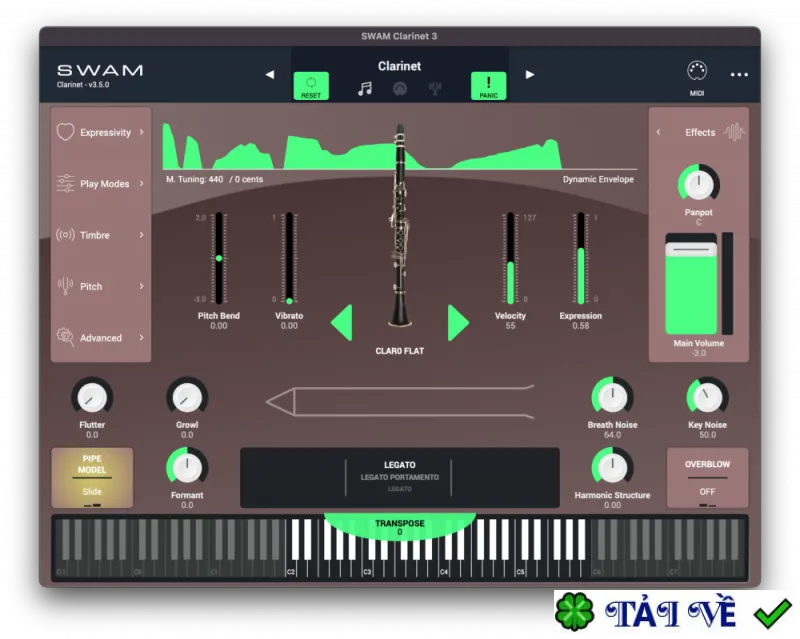Click the Panpot knob

click(x=698, y=184)
